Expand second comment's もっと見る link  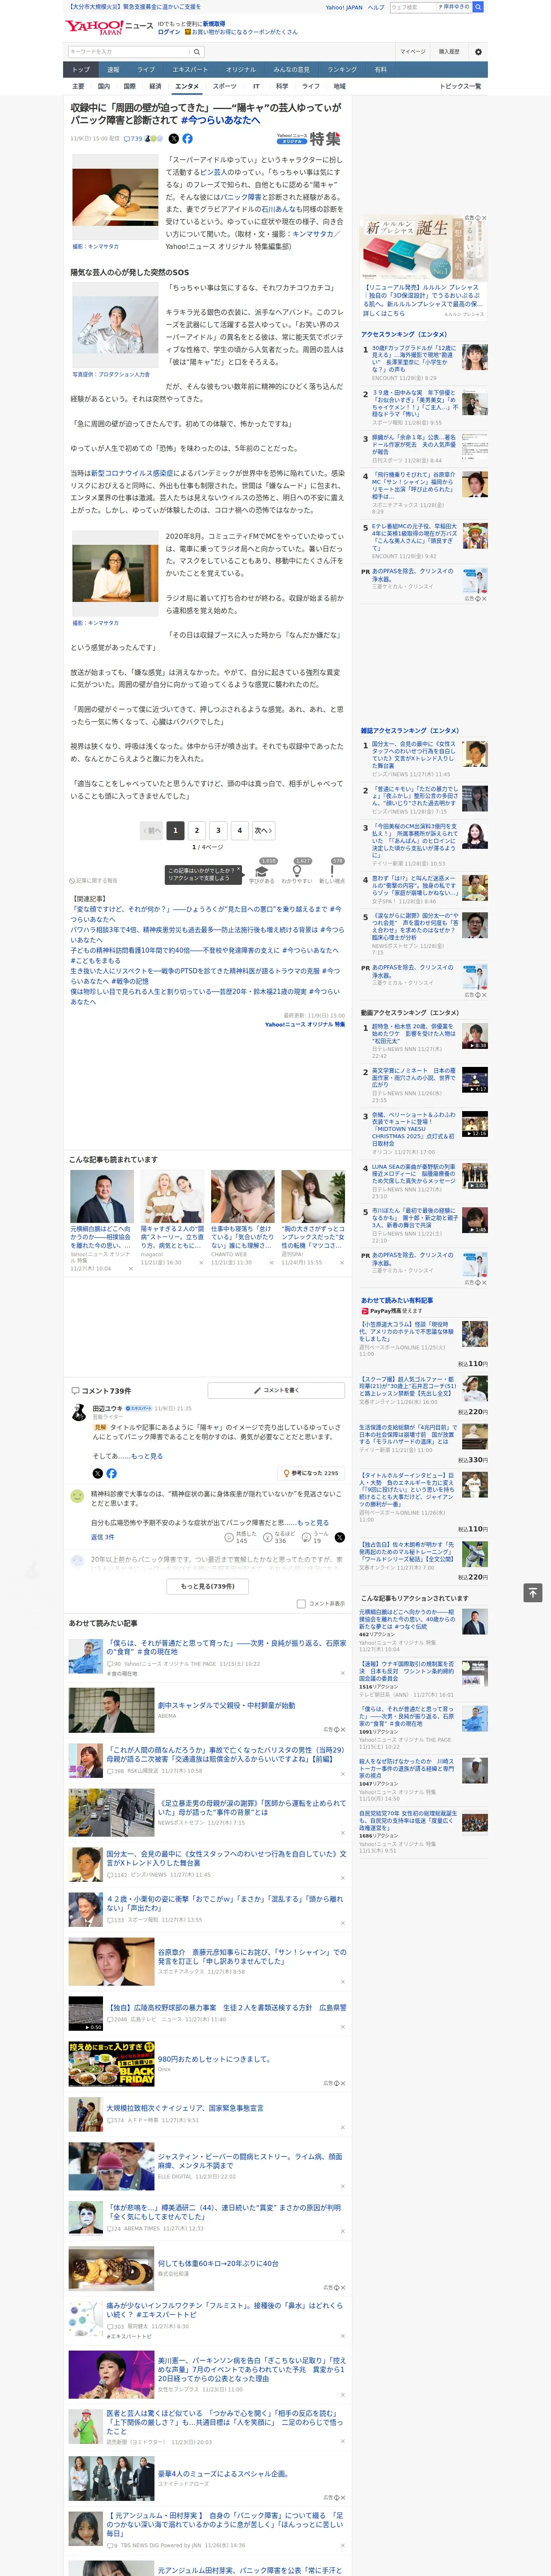tap(312, 1523)
